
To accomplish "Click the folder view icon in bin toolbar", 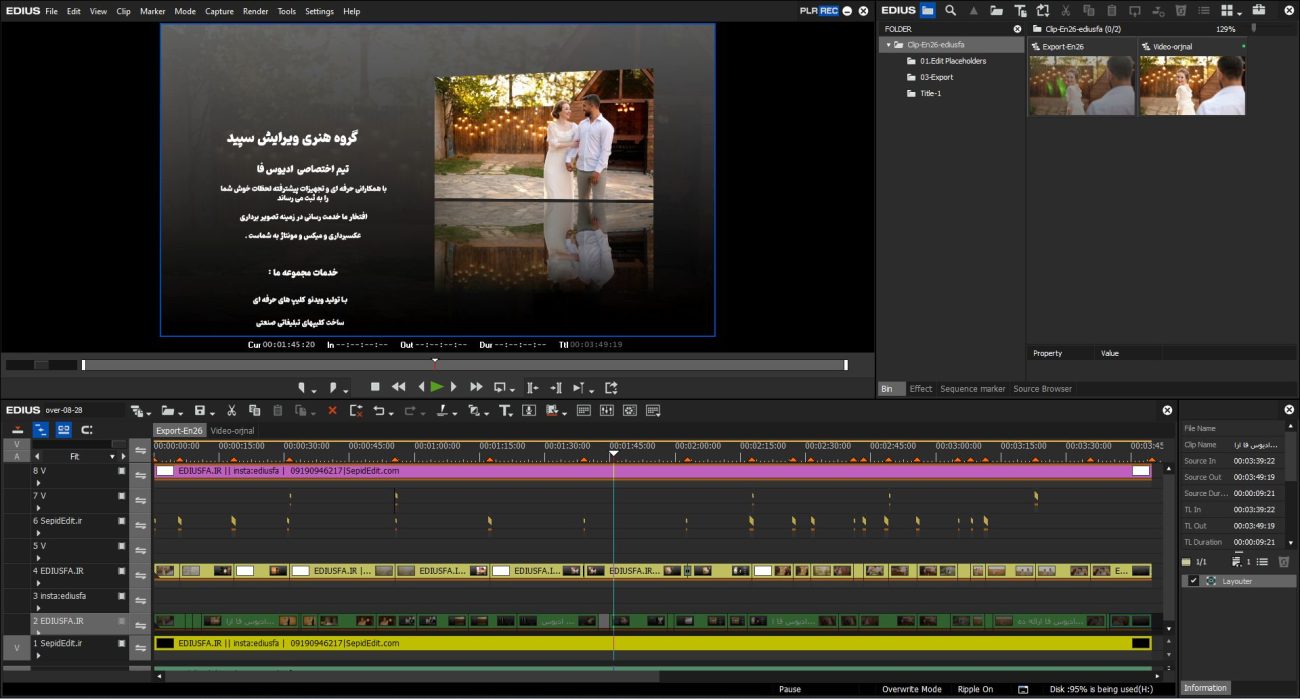I will 928,10.
